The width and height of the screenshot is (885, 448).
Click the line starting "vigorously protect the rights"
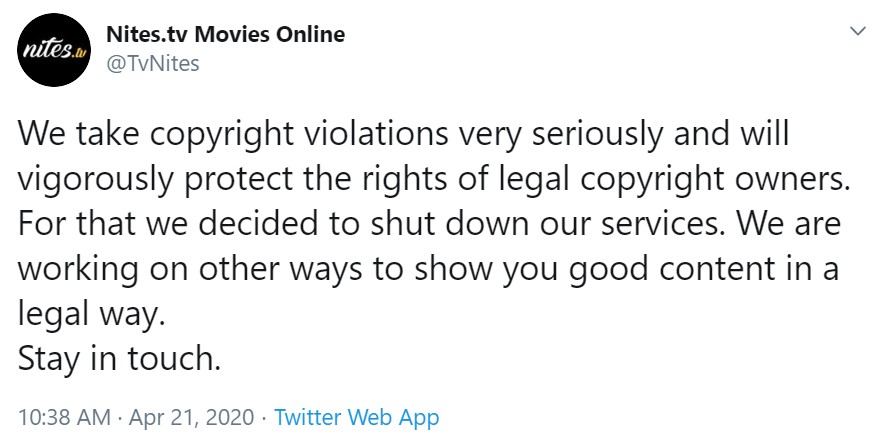[433, 179]
